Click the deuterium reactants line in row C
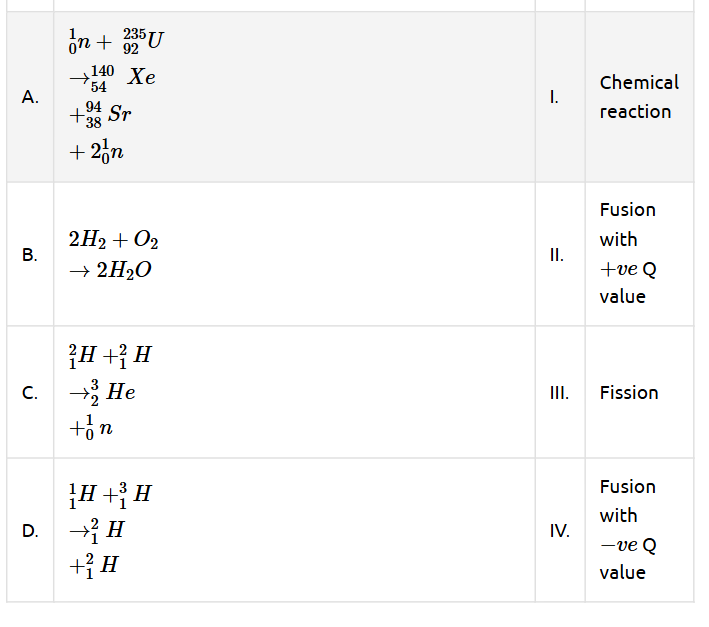Viewport: 709px width, 627px height. [x=111, y=355]
